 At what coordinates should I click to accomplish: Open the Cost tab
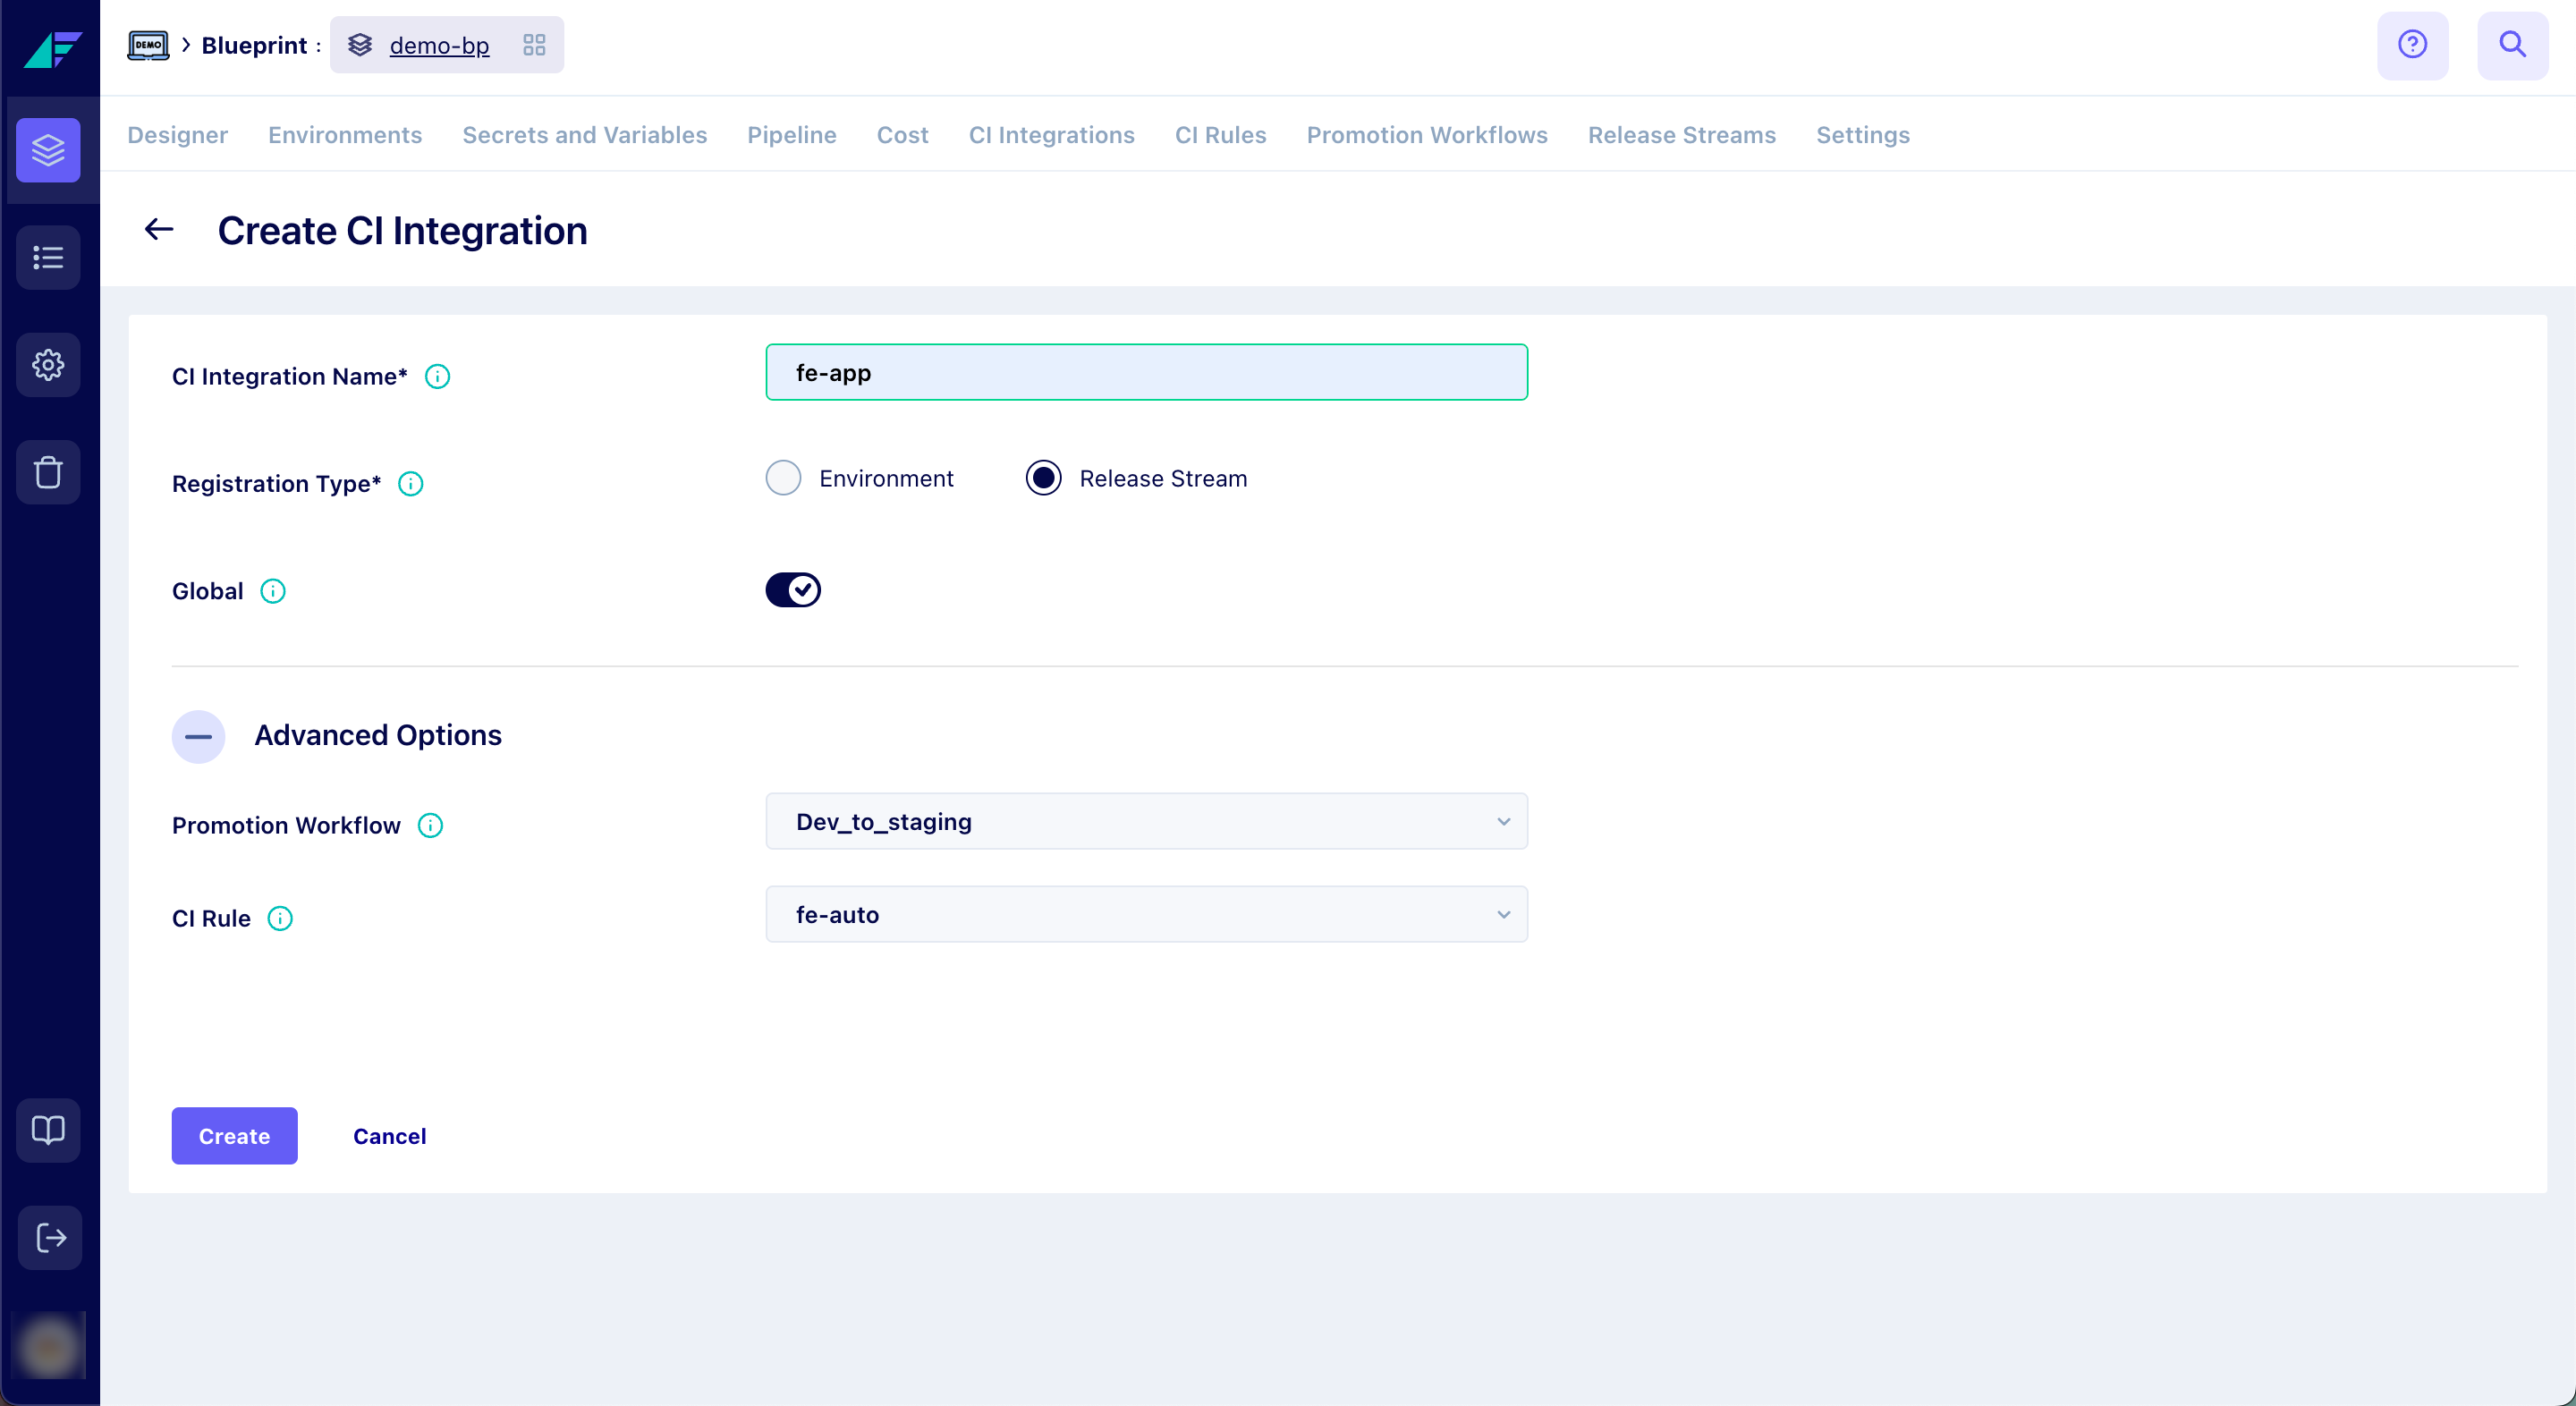point(902,135)
